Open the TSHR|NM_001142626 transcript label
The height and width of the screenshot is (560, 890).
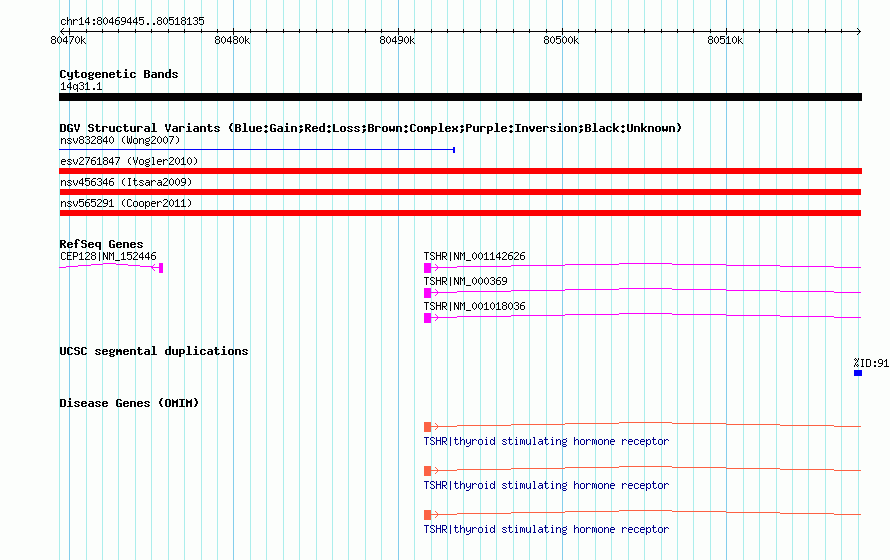tap(475, 256)
